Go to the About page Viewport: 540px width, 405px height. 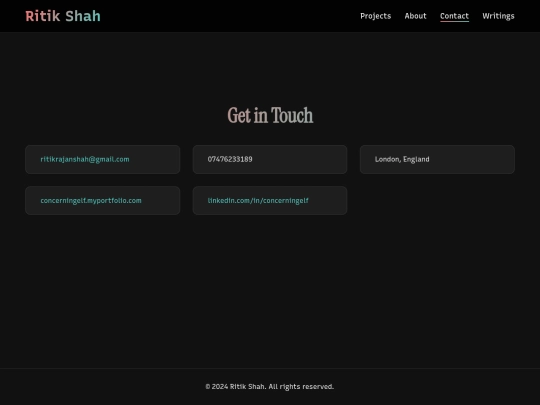415,16
